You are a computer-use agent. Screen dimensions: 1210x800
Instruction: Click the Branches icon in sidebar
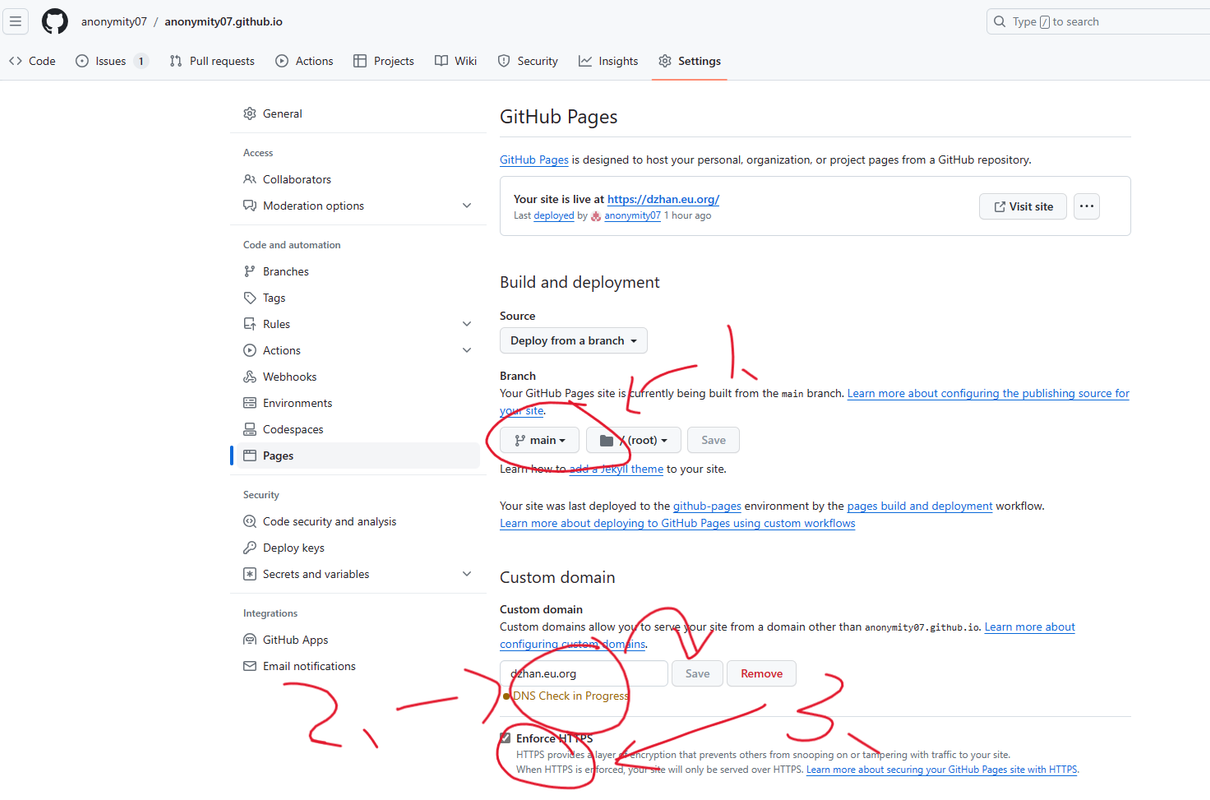pyautogui.click(x=250, y=272)
